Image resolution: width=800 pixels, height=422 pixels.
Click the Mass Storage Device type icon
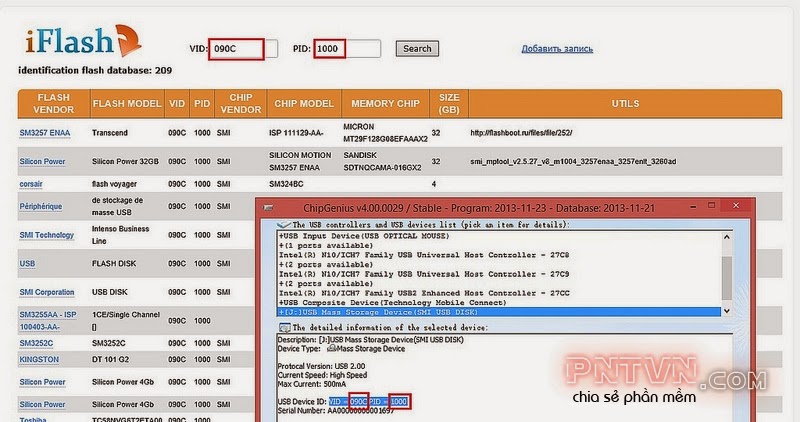[x=332, y=349]
